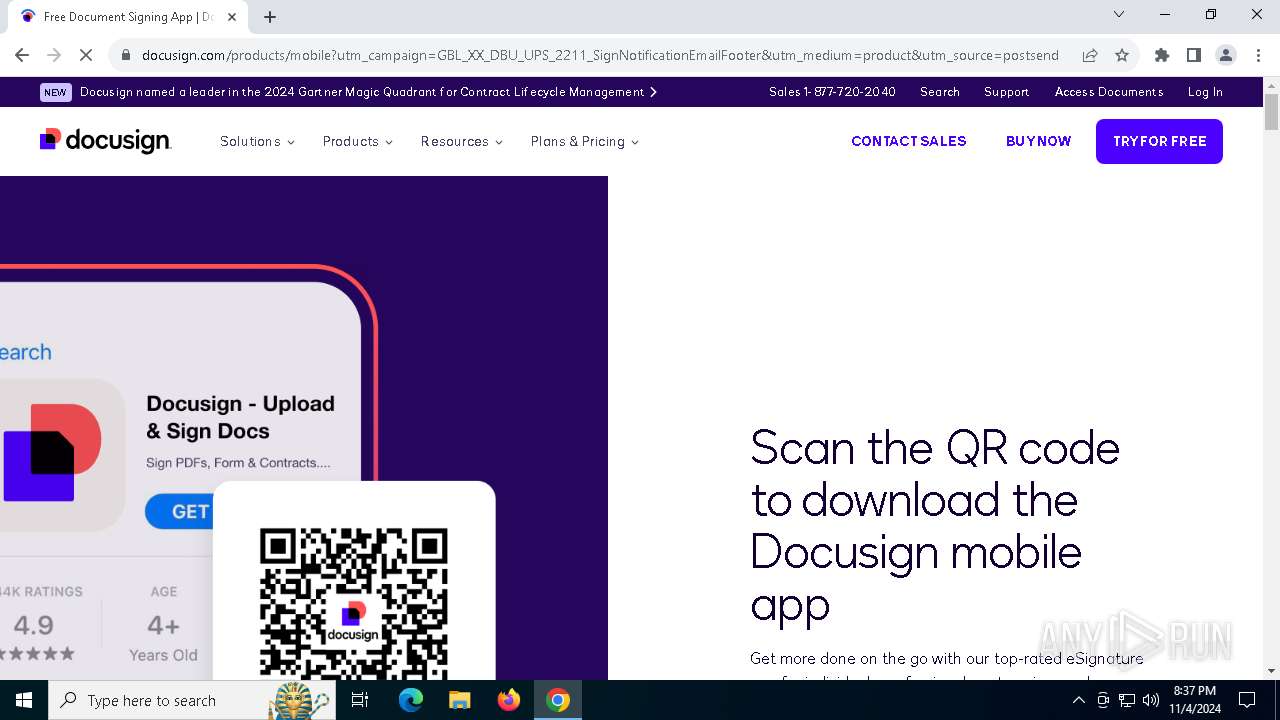Click the CONTACT SALES link
The image size is (1280, 720).
(908, 141)
